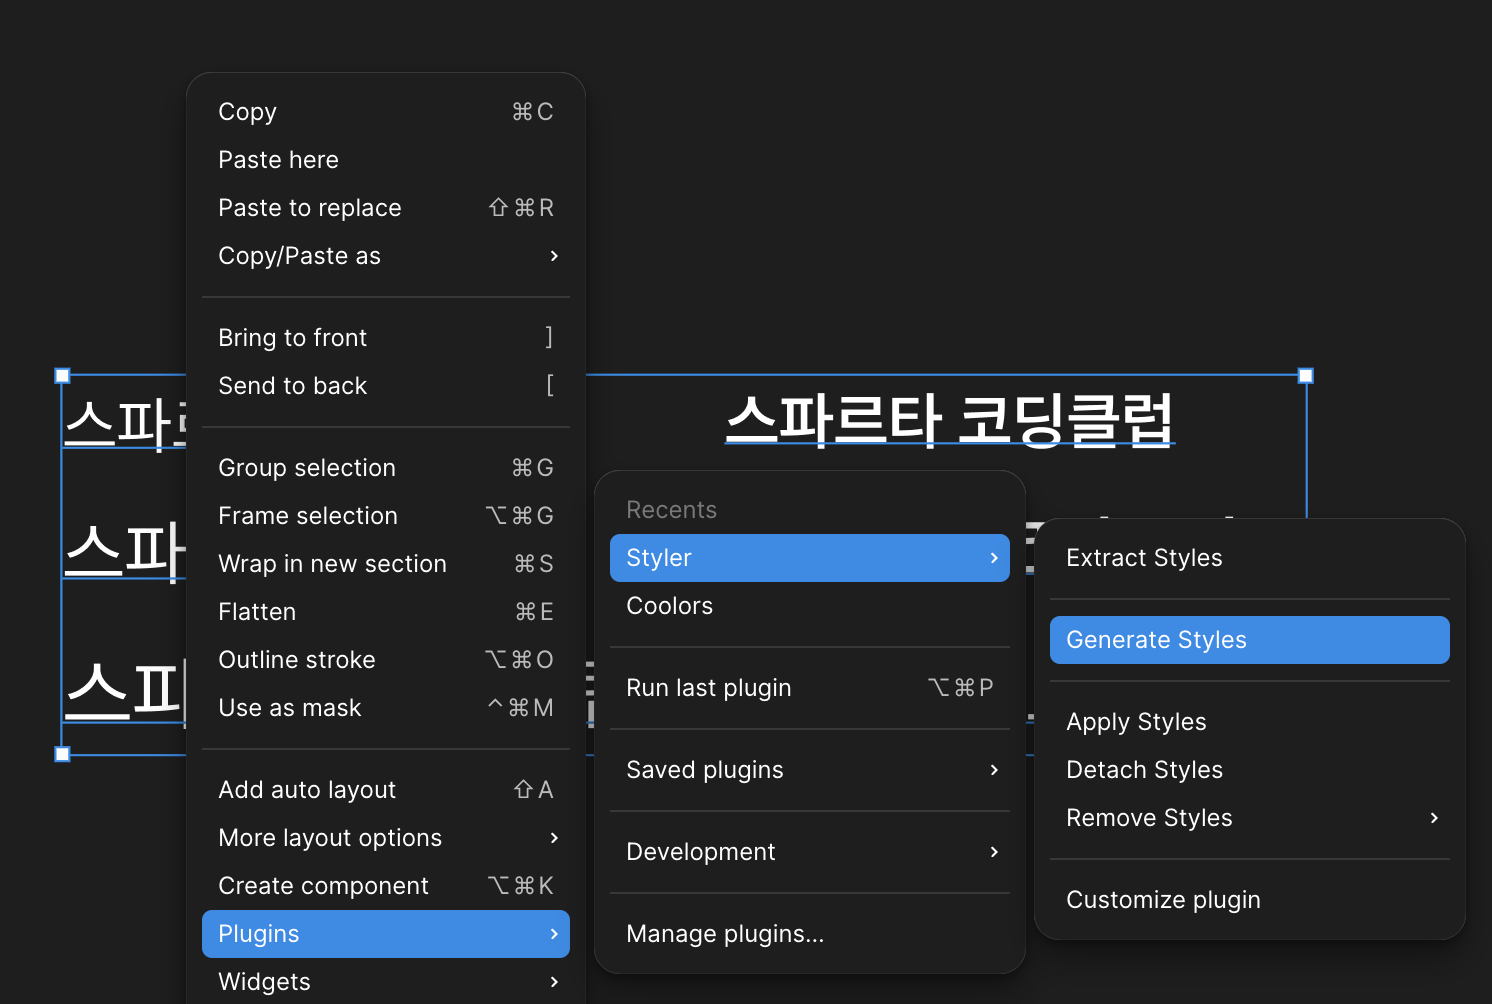Image resolution: width=1492 pixels, height=1004 pixels.
Task: Click the bottom-left selection resize handle
Action: [62, 754]
